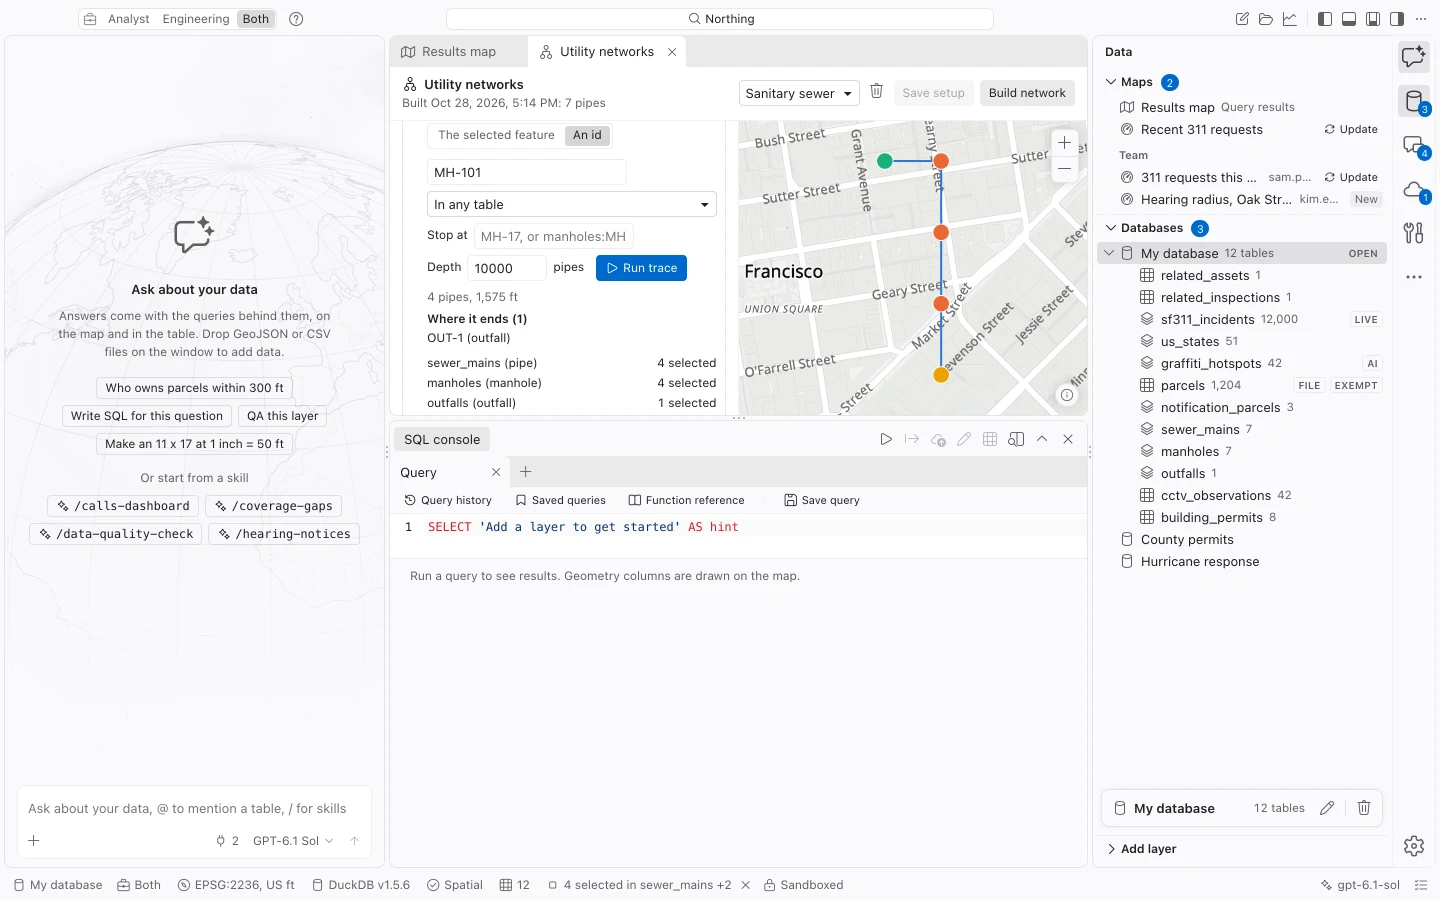The image size is (1440, 900).
Task: Open the Saved queries tab
Action: point(561,500)
